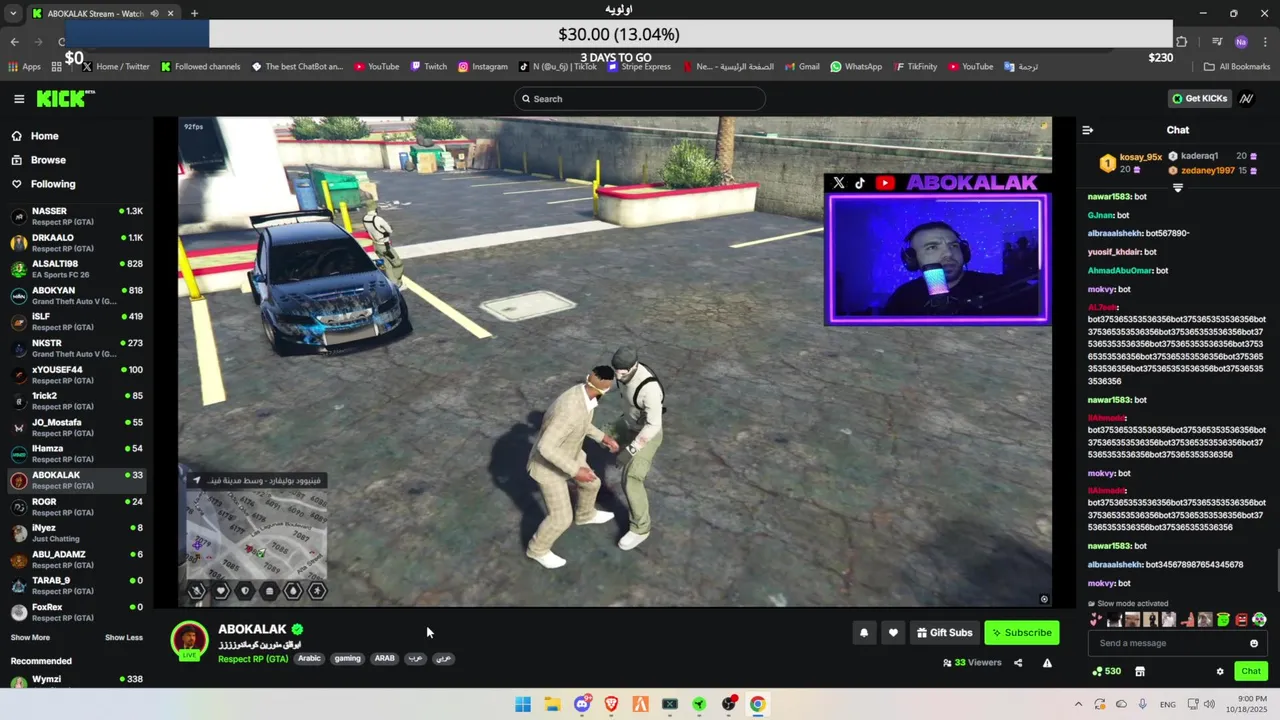Collapse followed channels with Show Less
1280x720 pixels.
click(124, 638)
